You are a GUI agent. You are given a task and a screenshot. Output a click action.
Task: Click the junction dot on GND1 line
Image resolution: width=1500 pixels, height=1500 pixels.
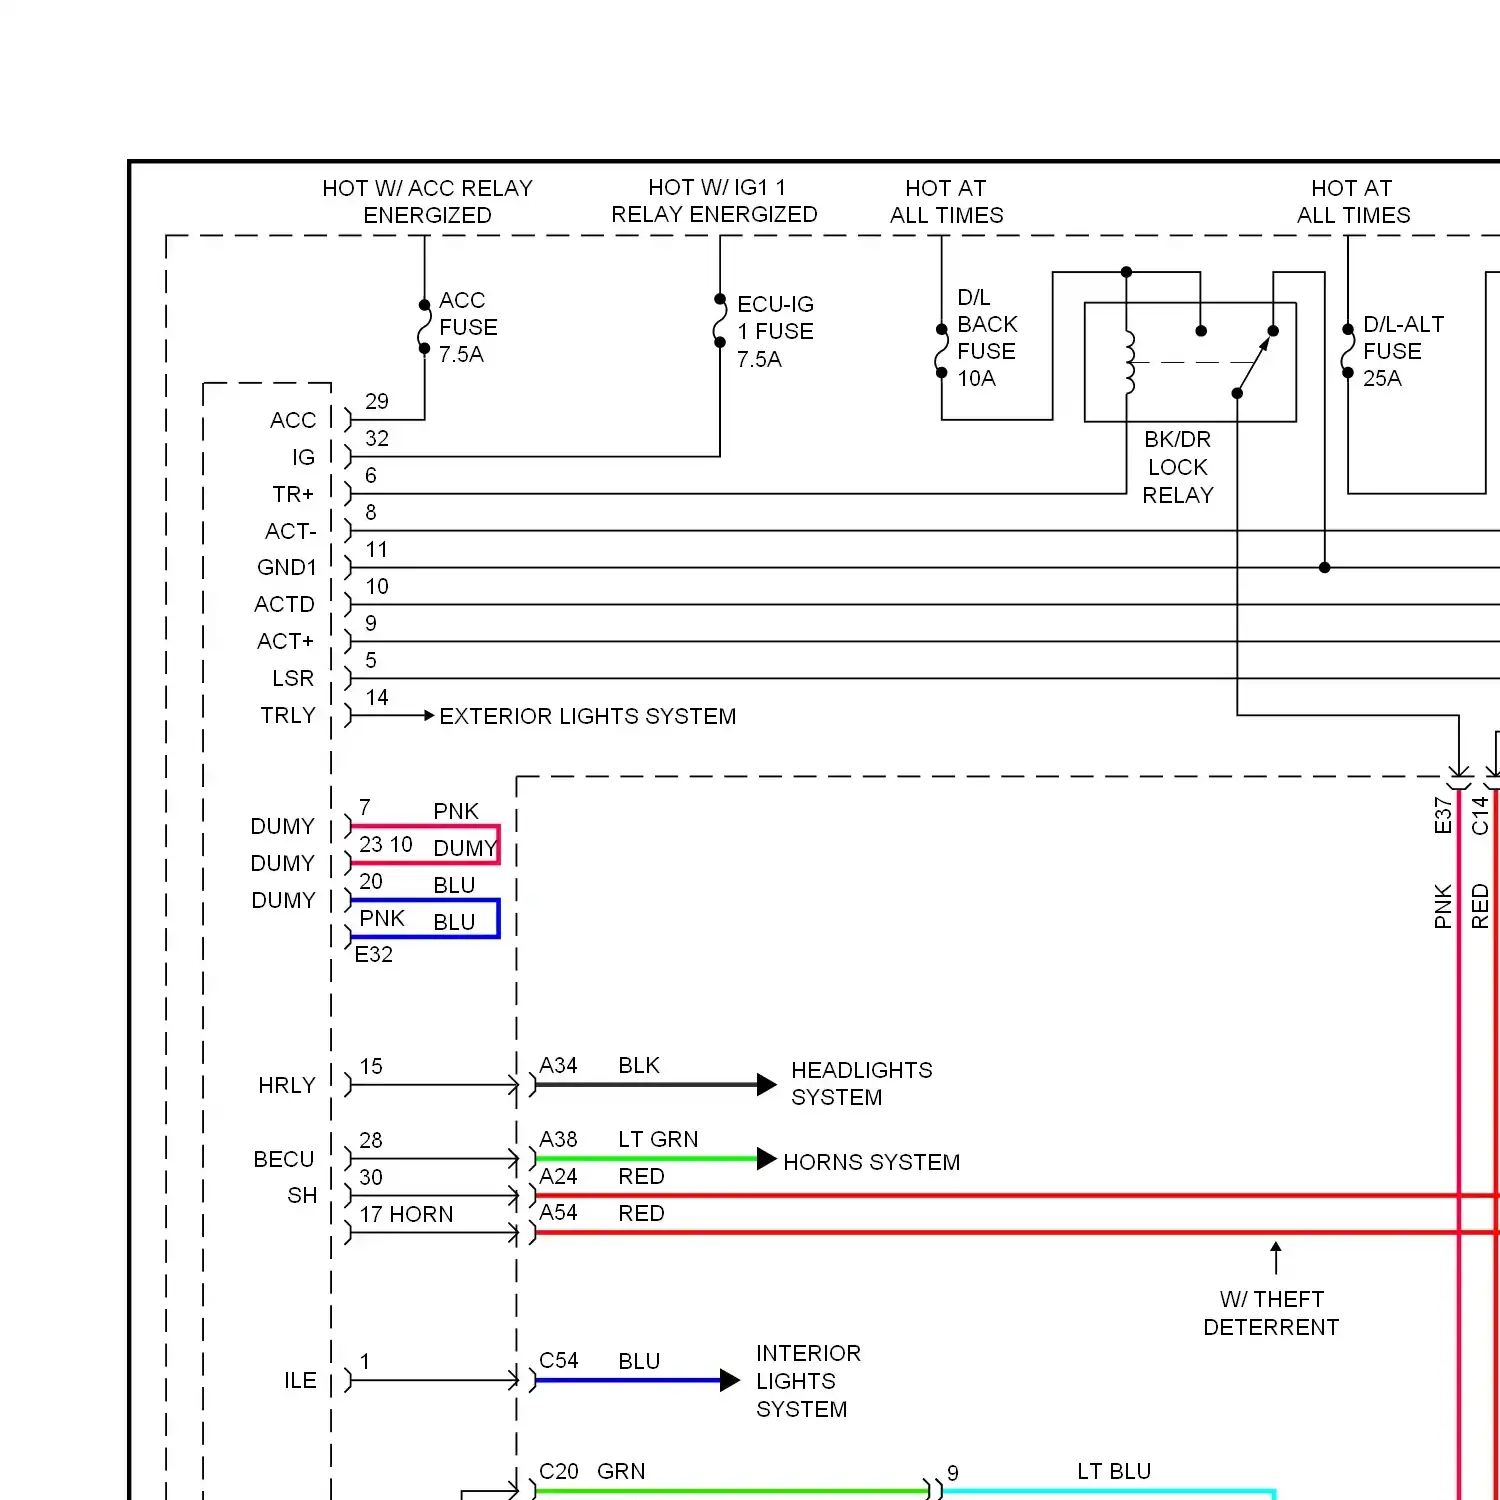1324,568
